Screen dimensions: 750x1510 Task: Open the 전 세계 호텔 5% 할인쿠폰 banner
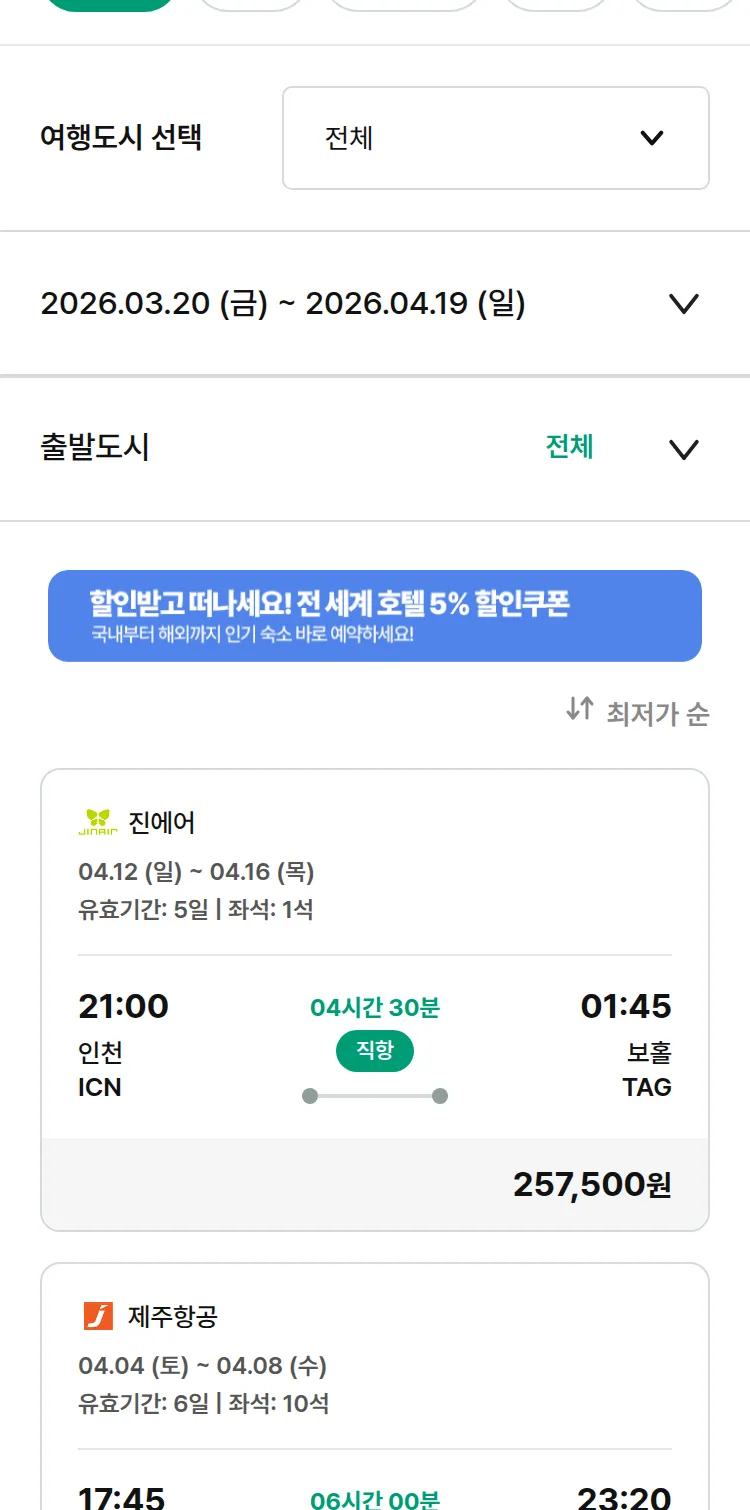375,616
